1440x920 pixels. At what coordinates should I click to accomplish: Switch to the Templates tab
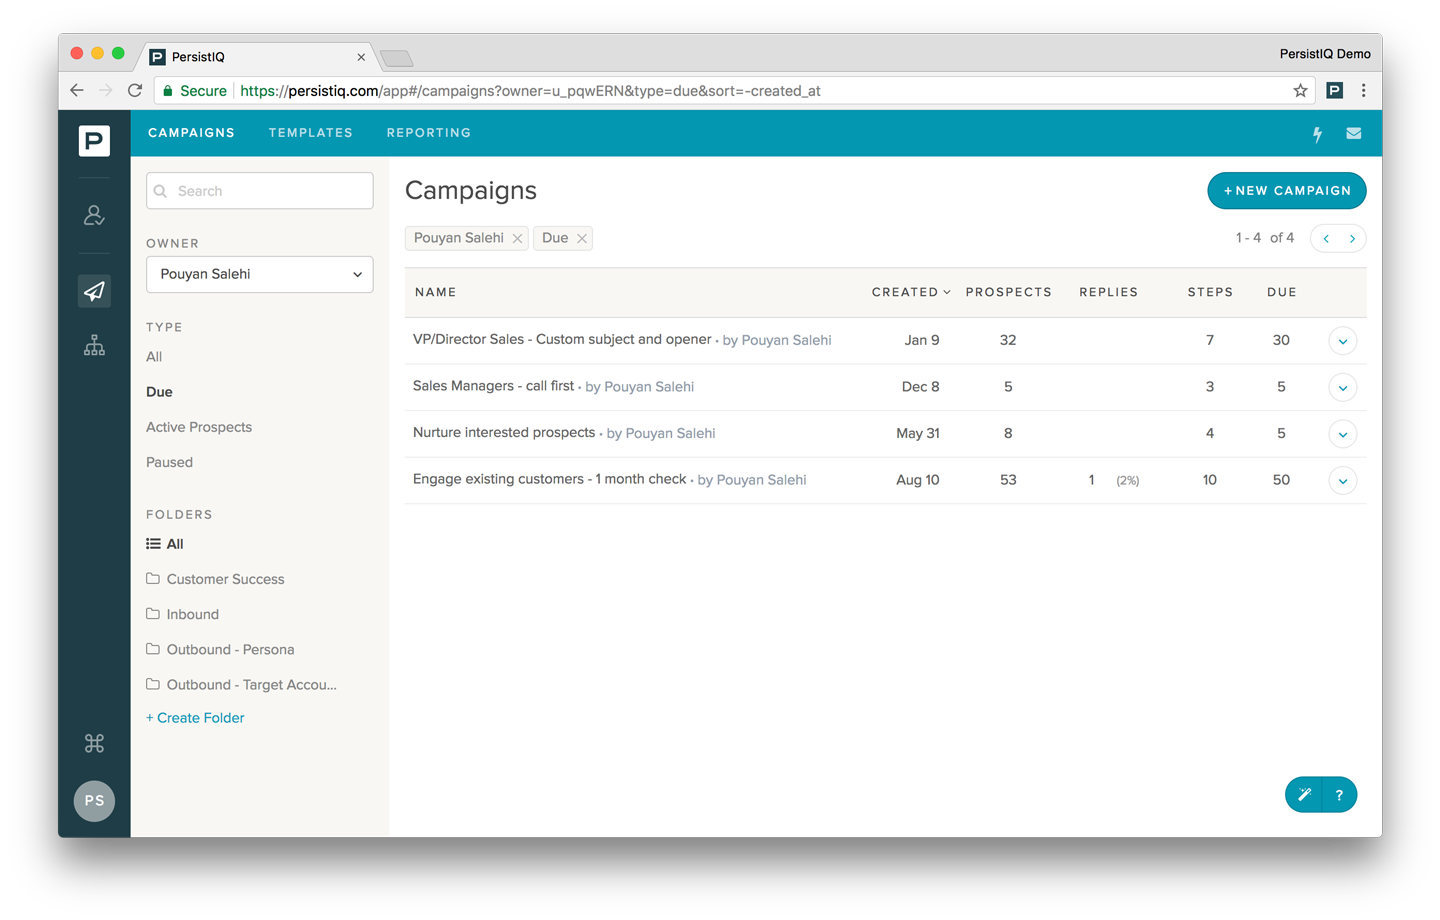tap(310, 133)
